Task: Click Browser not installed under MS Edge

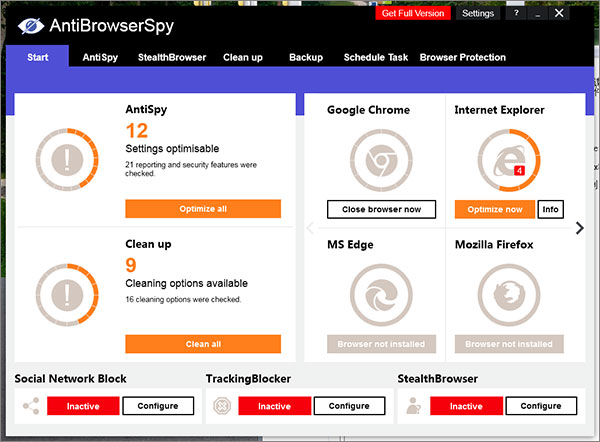Action: point(382,344)
